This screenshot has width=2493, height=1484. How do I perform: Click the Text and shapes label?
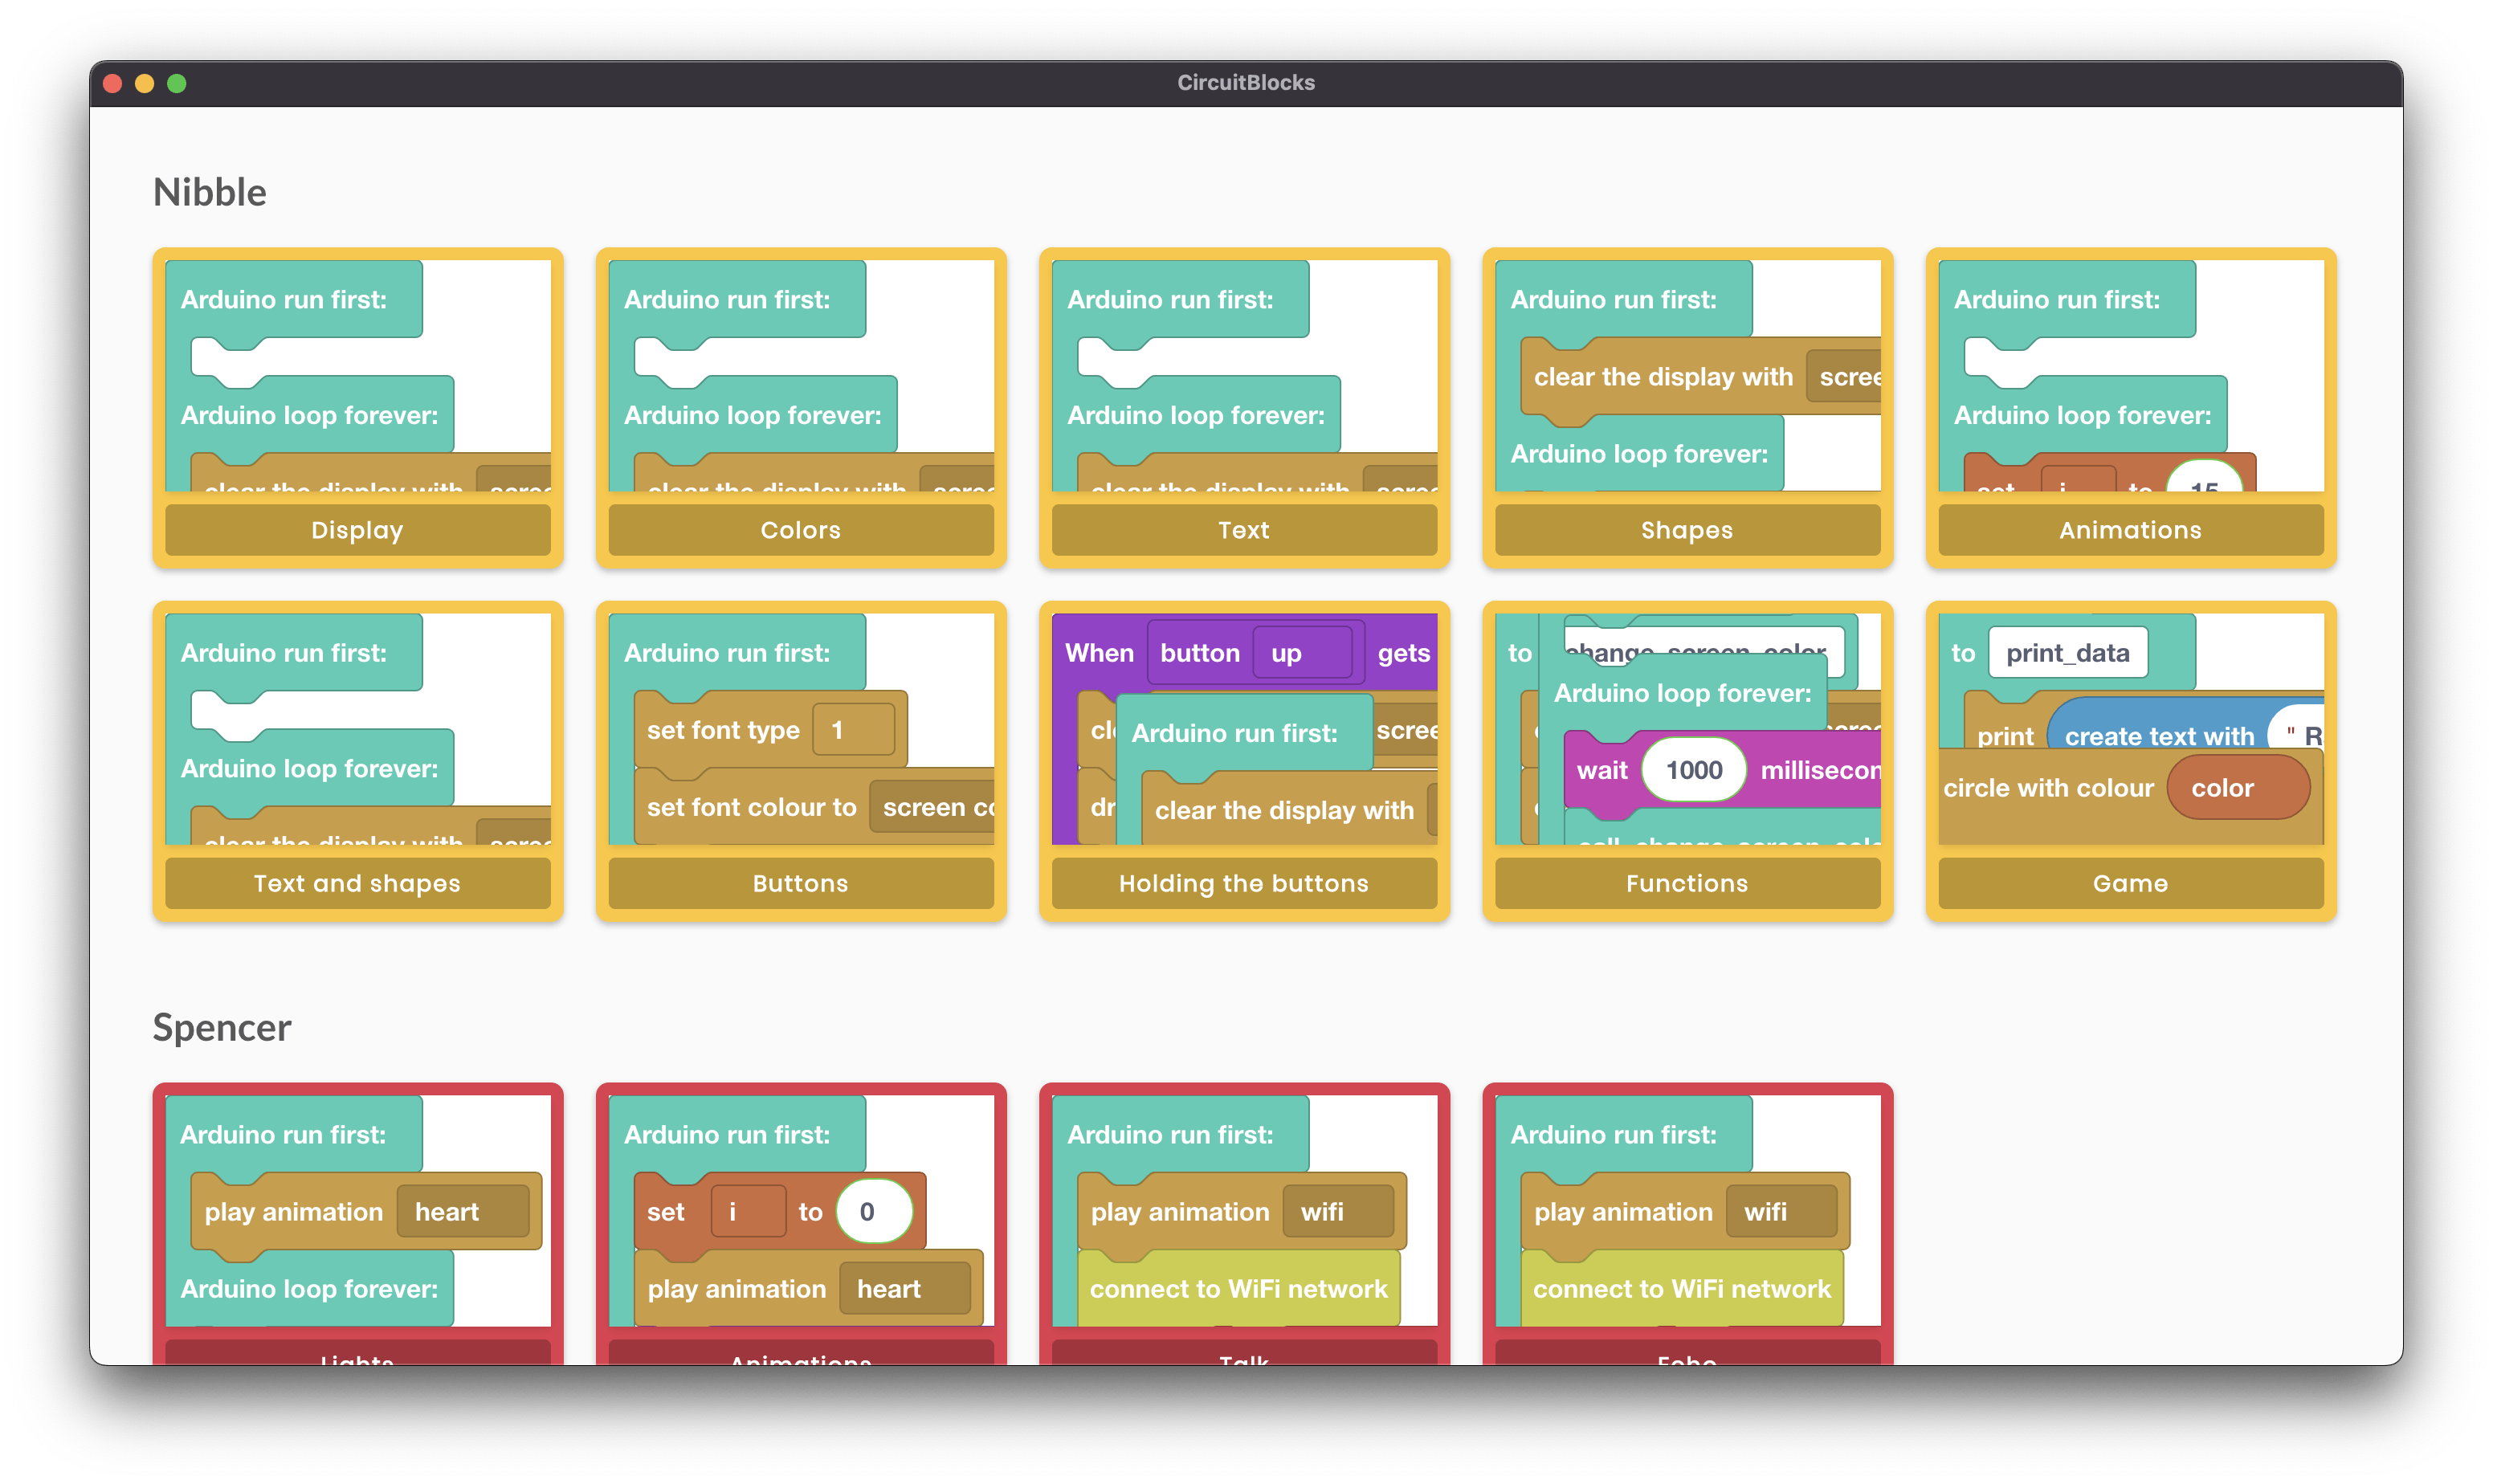point(357,883)
